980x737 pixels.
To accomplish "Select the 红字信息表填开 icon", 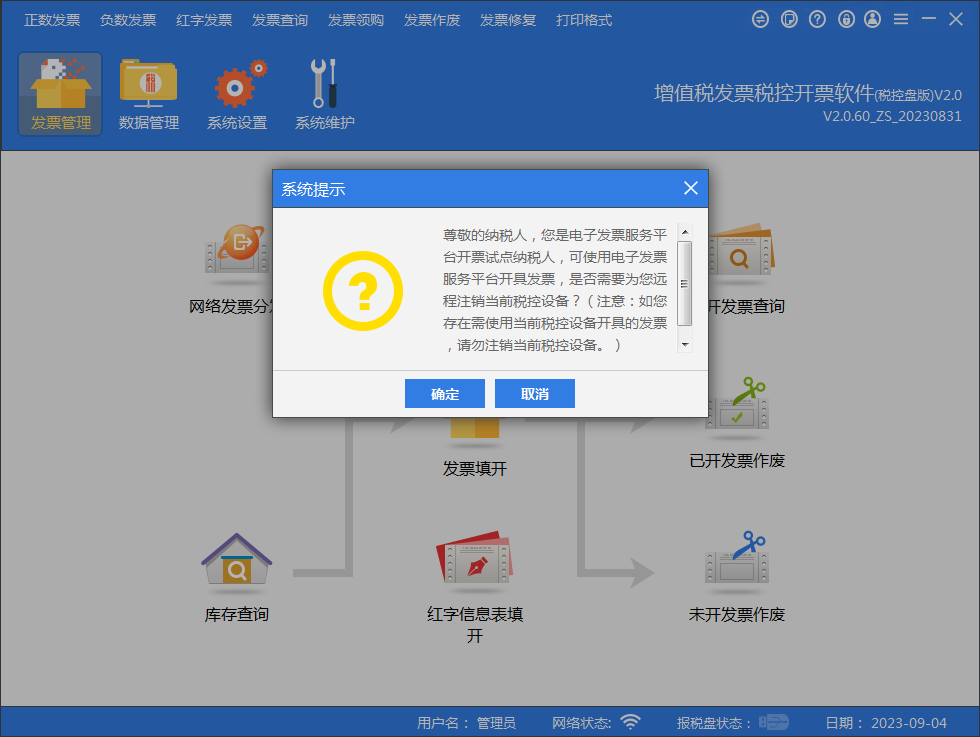I will 474,565.
